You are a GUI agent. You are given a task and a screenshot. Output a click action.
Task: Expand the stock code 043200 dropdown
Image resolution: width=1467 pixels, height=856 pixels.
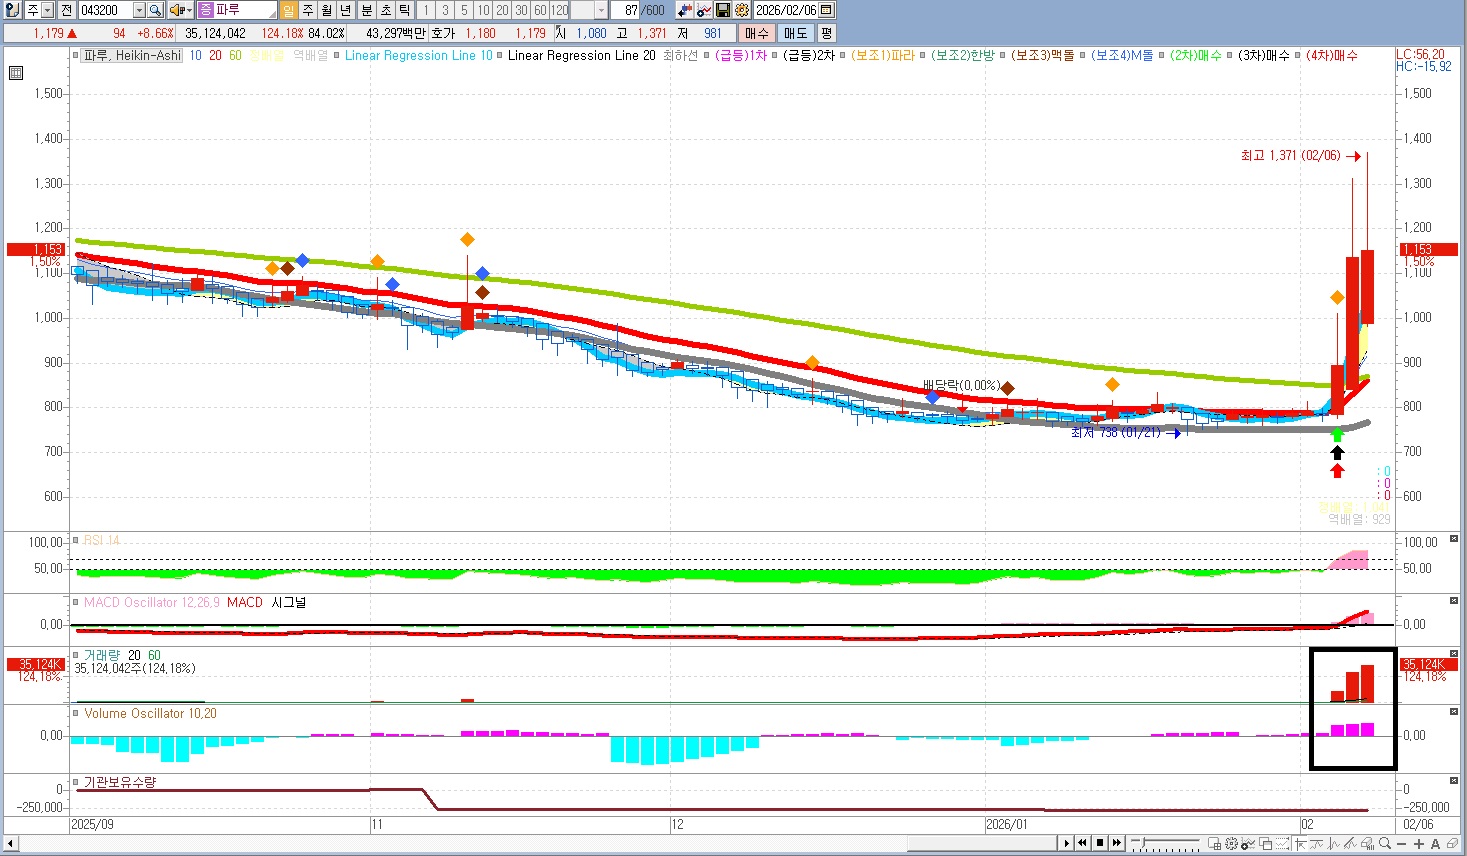coord(140,10)
